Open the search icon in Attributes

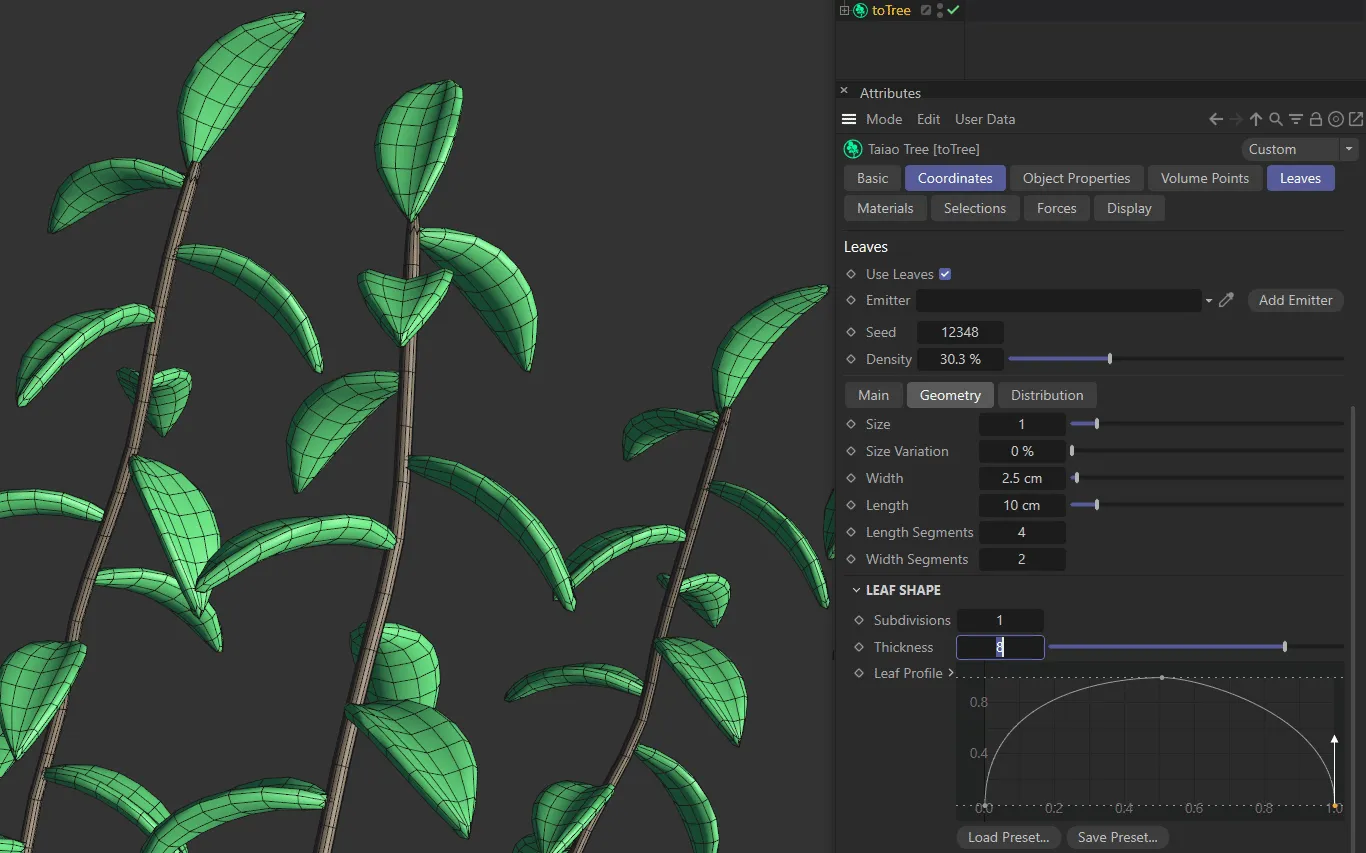tap(1276, 119)
